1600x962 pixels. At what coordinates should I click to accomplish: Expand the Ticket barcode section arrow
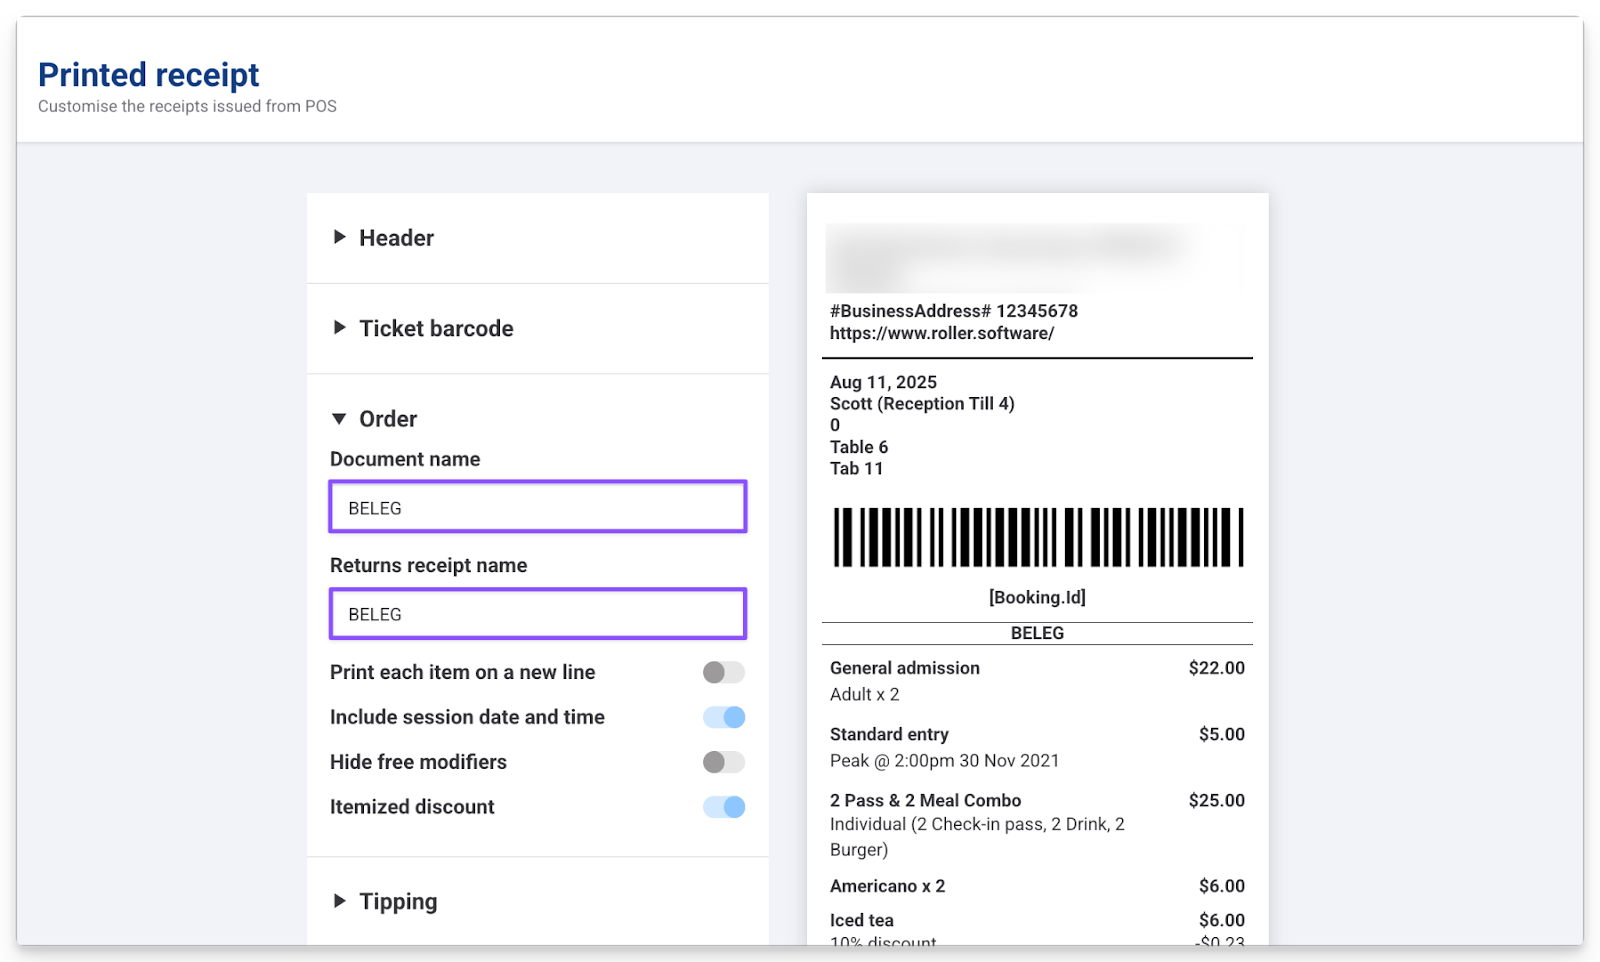point(340,328)
